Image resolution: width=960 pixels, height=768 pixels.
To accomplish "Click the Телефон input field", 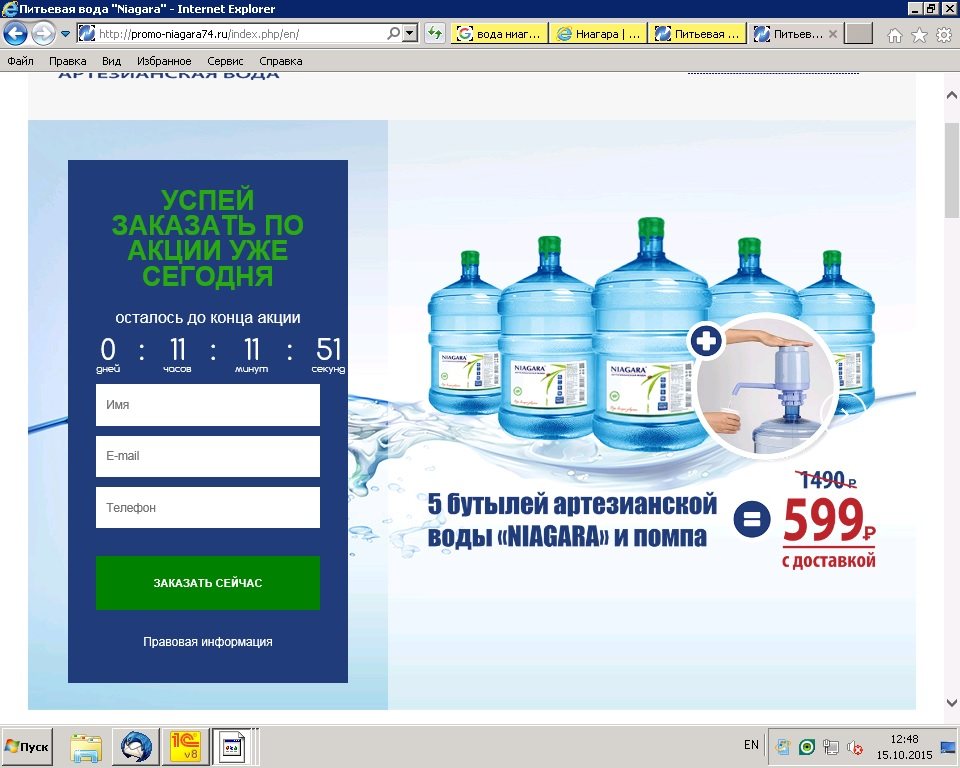I will pyautogui.click(x=208, y=507).
